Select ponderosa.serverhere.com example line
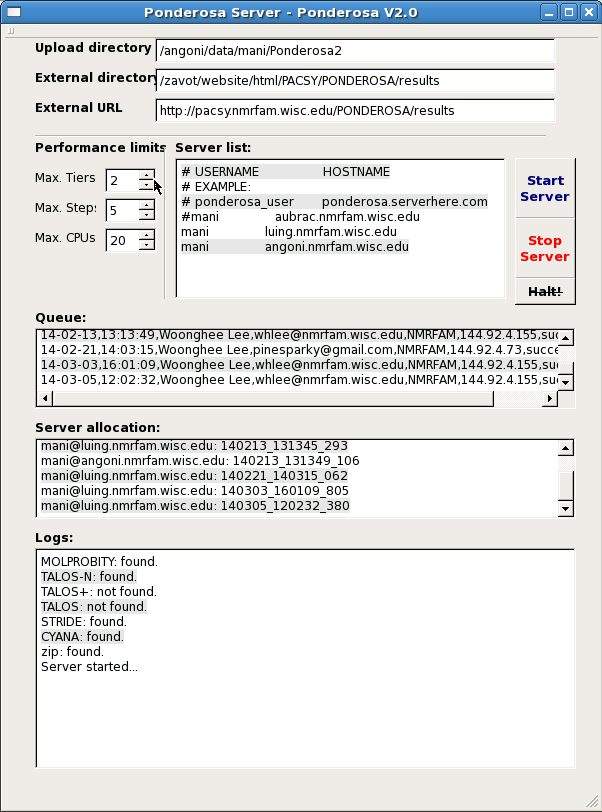 click(x=334, y=202)
